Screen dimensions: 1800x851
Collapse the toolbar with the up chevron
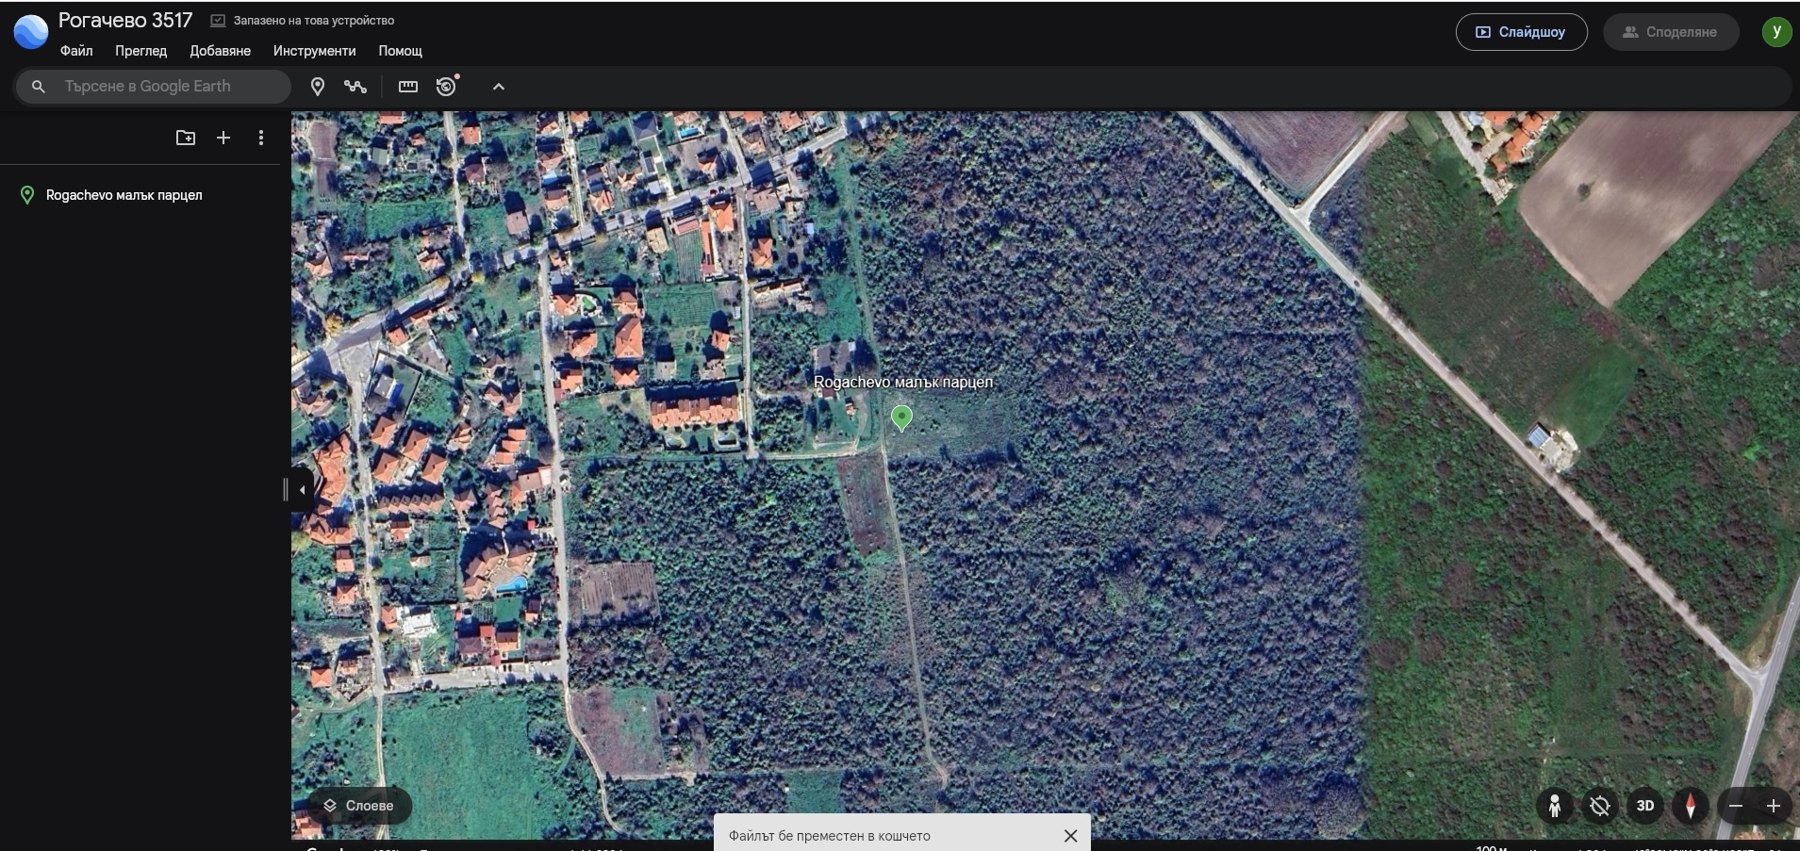[498, 87]
